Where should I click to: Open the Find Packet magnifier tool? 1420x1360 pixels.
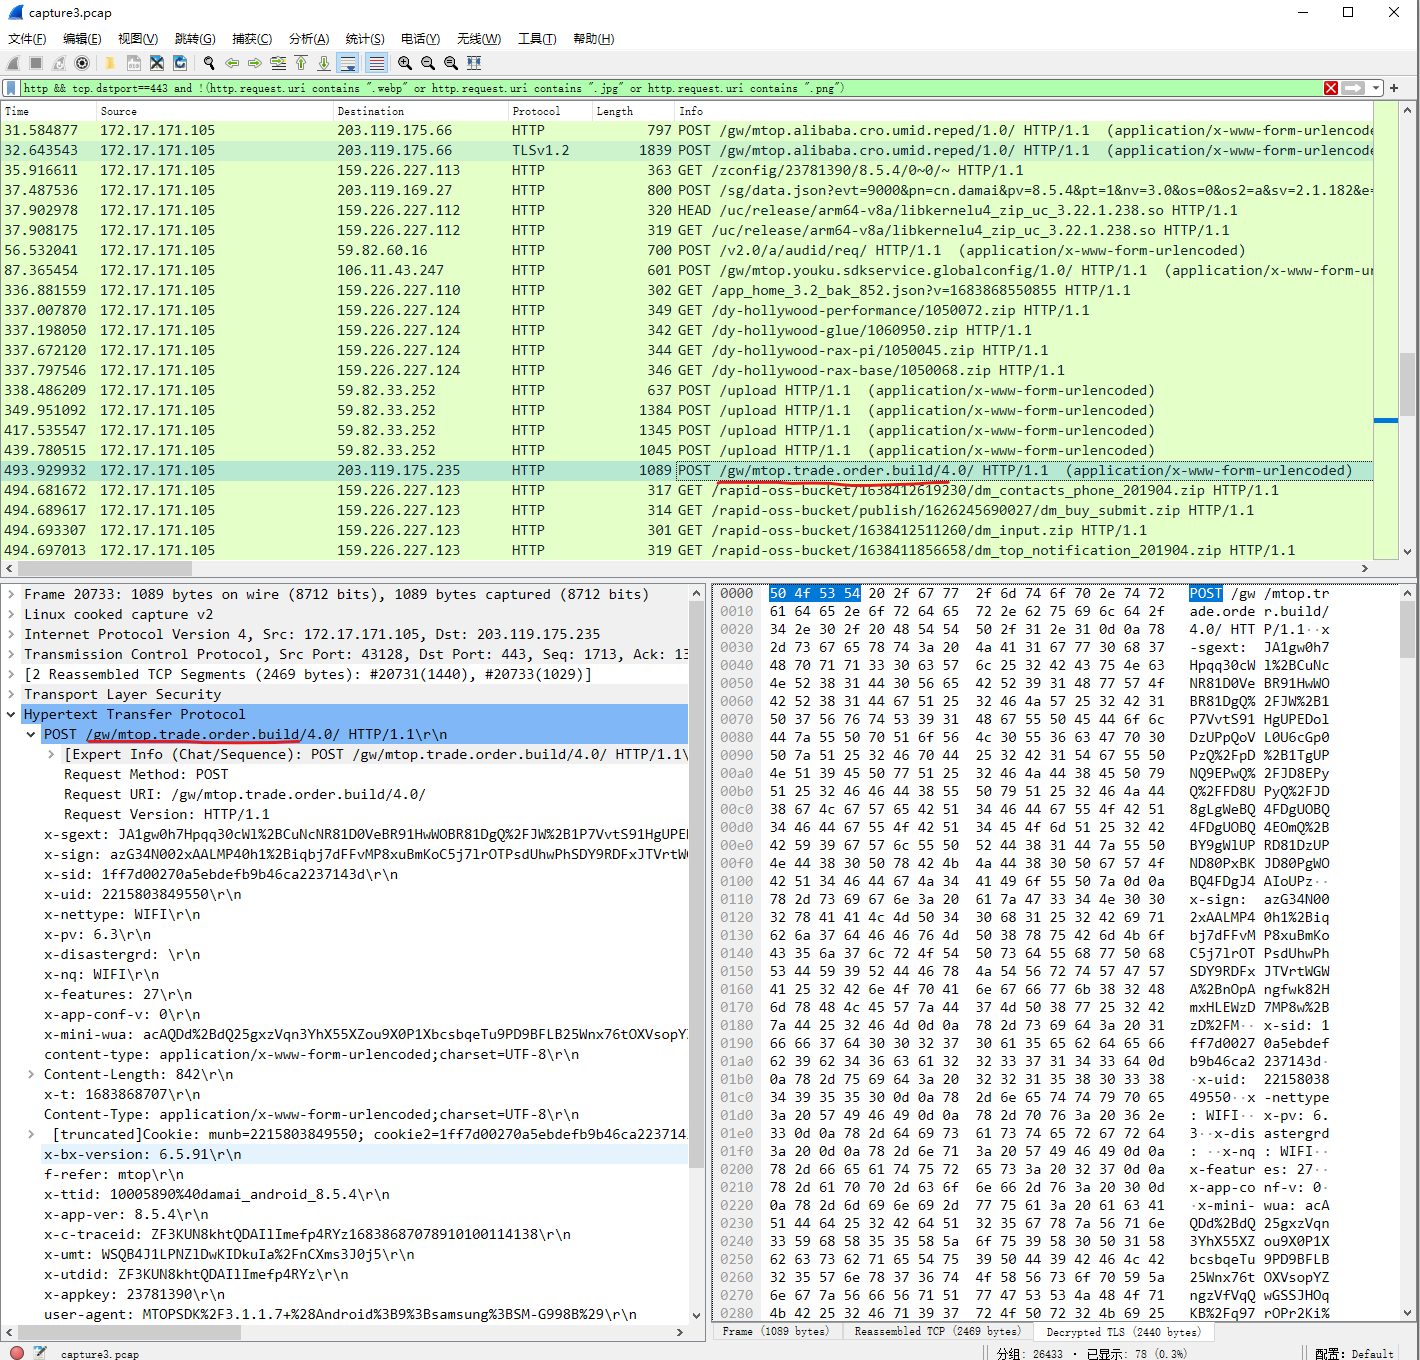click(209, 63)
